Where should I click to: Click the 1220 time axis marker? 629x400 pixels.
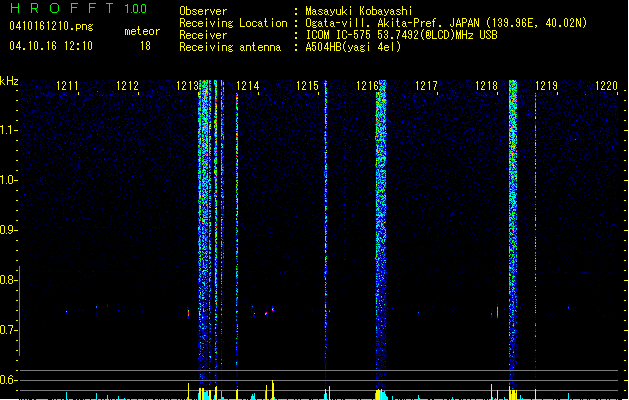606,86
